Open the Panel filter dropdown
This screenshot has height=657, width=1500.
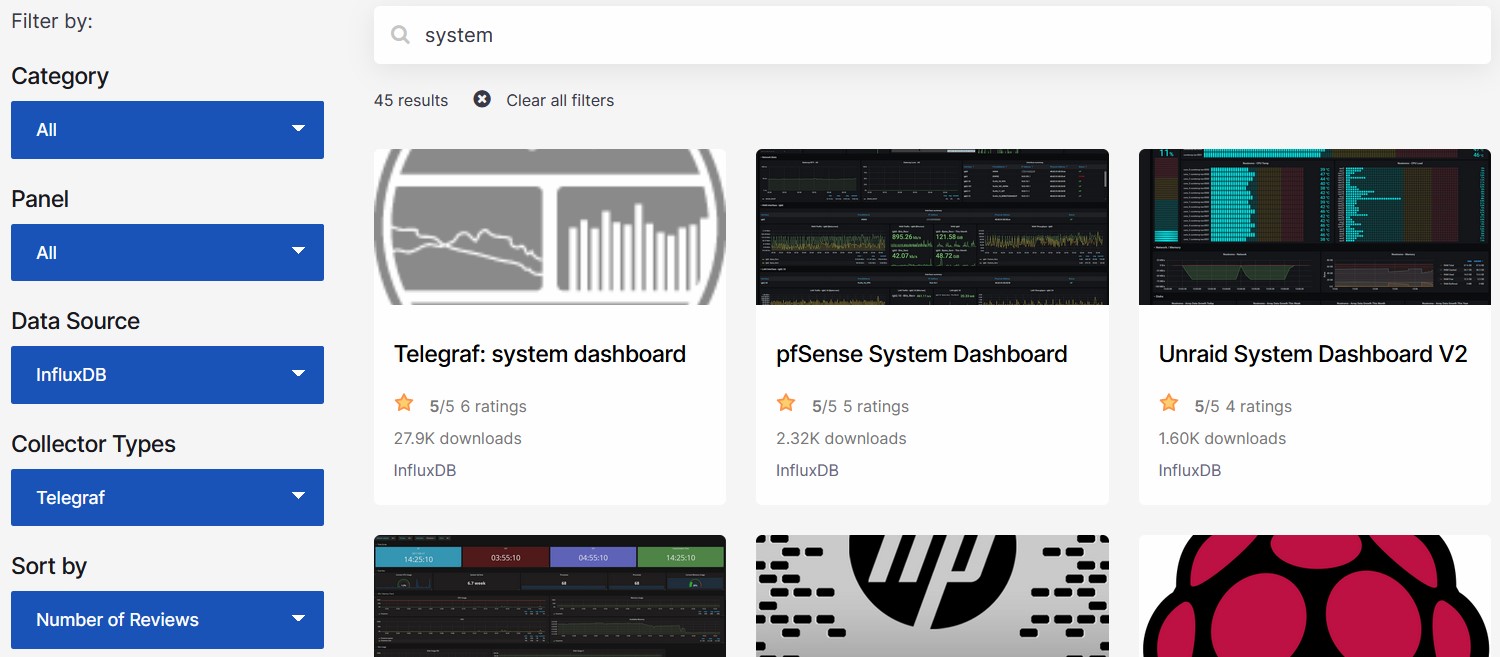[167, 253]
